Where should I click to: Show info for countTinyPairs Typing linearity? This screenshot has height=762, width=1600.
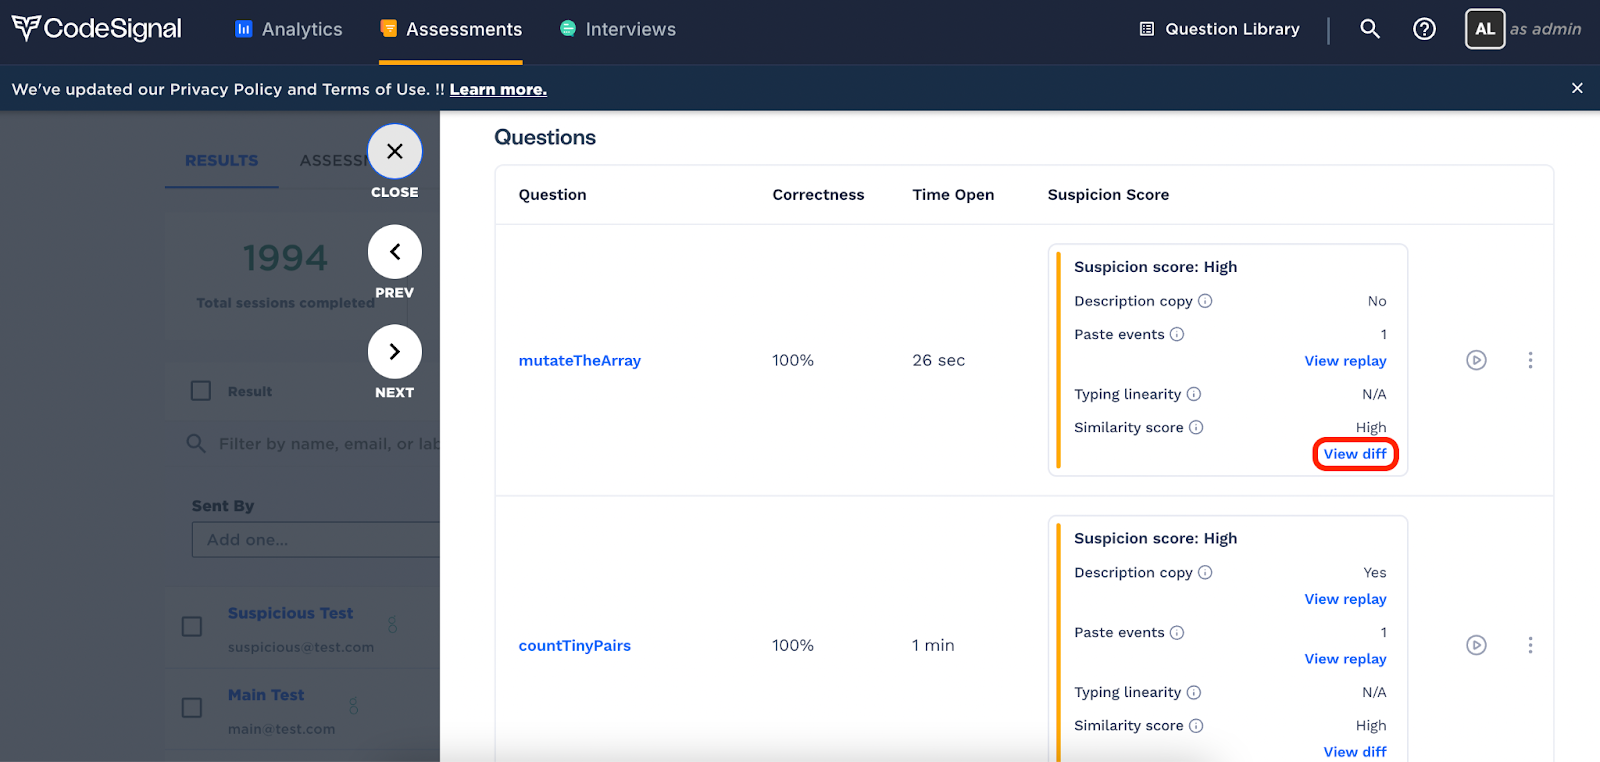1194,692
